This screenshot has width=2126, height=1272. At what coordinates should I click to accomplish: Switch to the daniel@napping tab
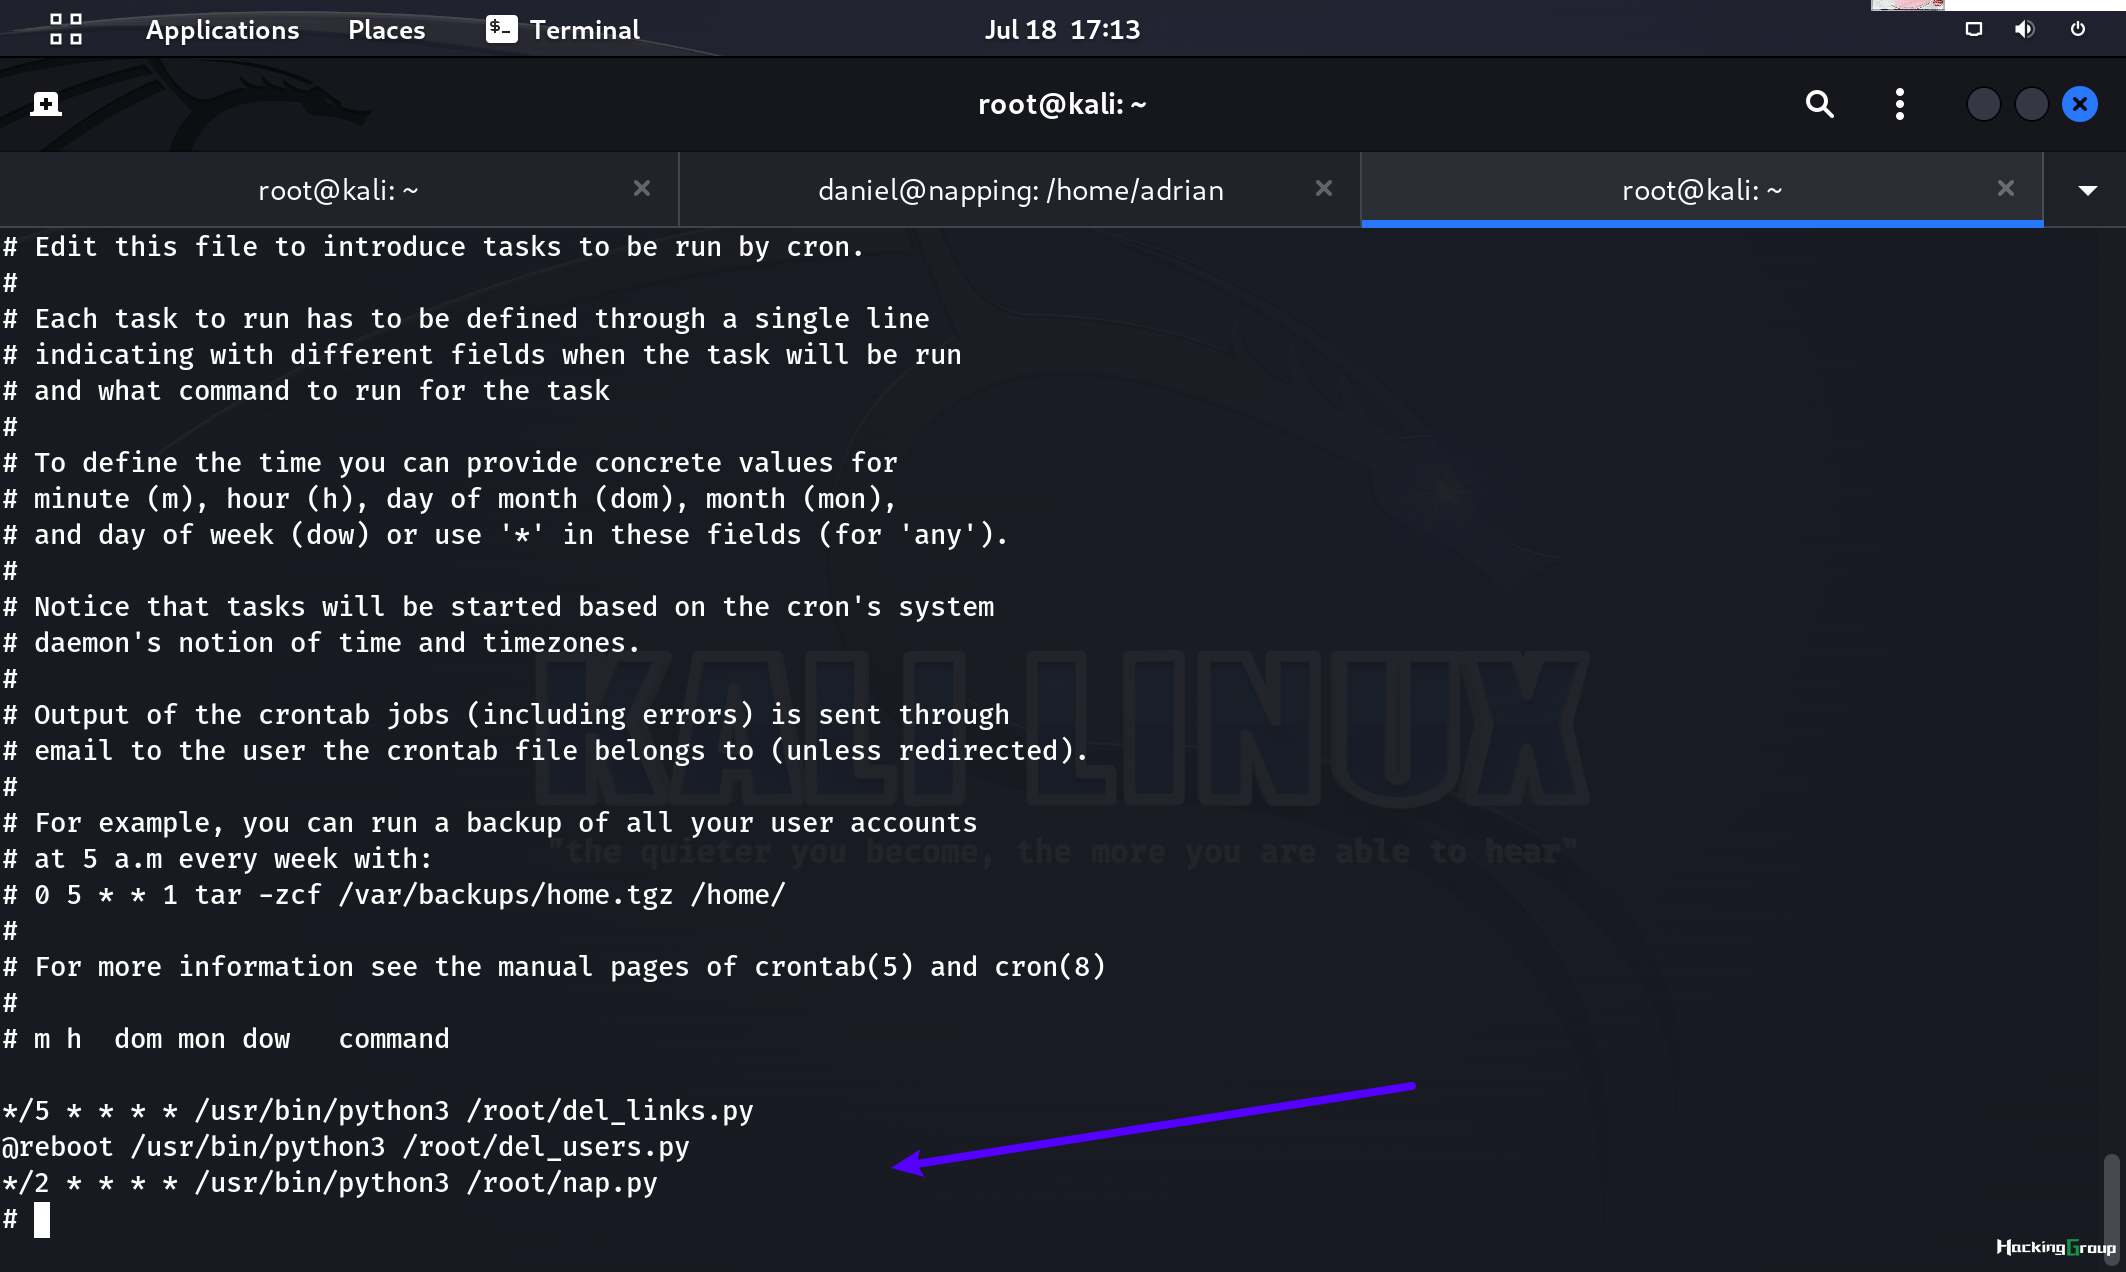[x=1020, y=190]
